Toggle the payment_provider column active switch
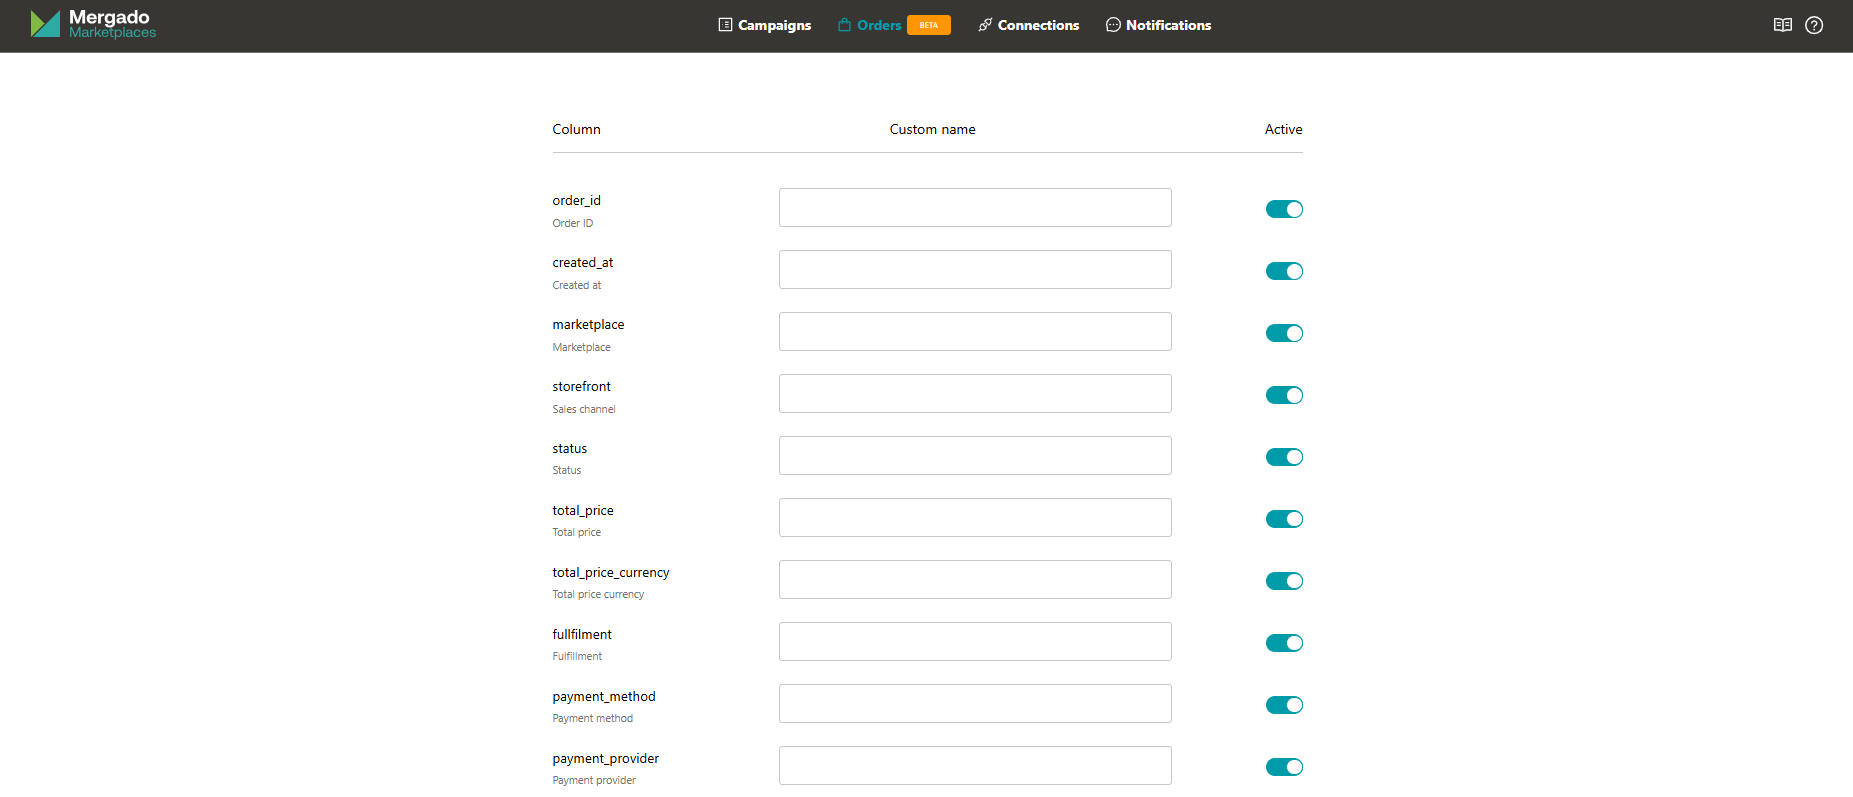Image resolution: width=1853 pixels, height=797 pixels. click(1284, 767)
